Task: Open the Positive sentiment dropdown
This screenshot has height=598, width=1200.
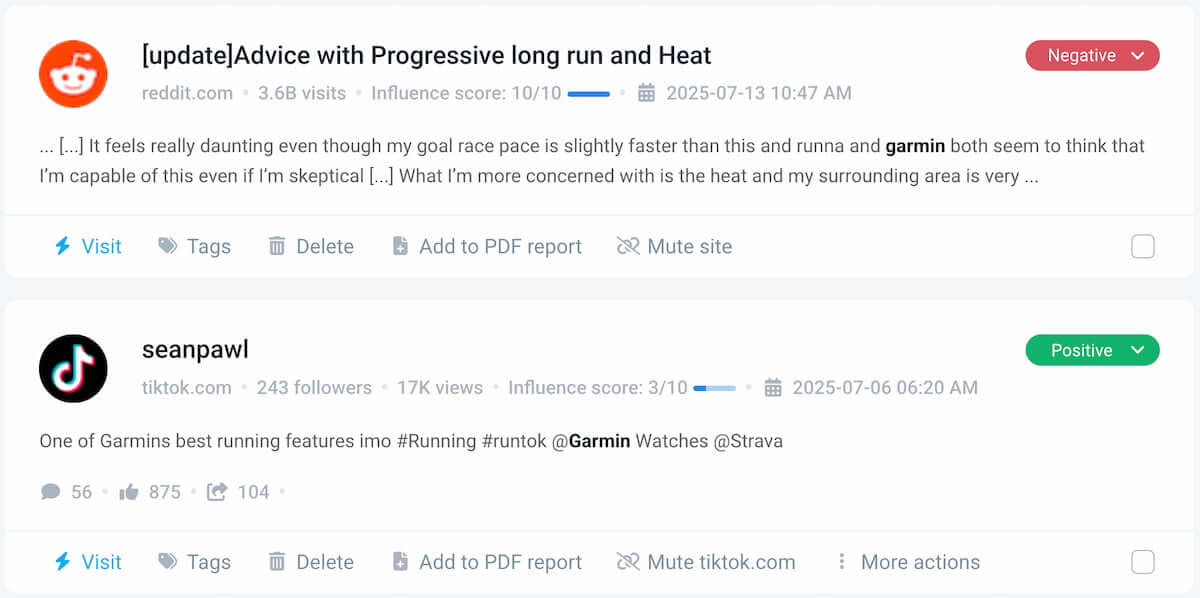Action: [x=1092, y=351]
